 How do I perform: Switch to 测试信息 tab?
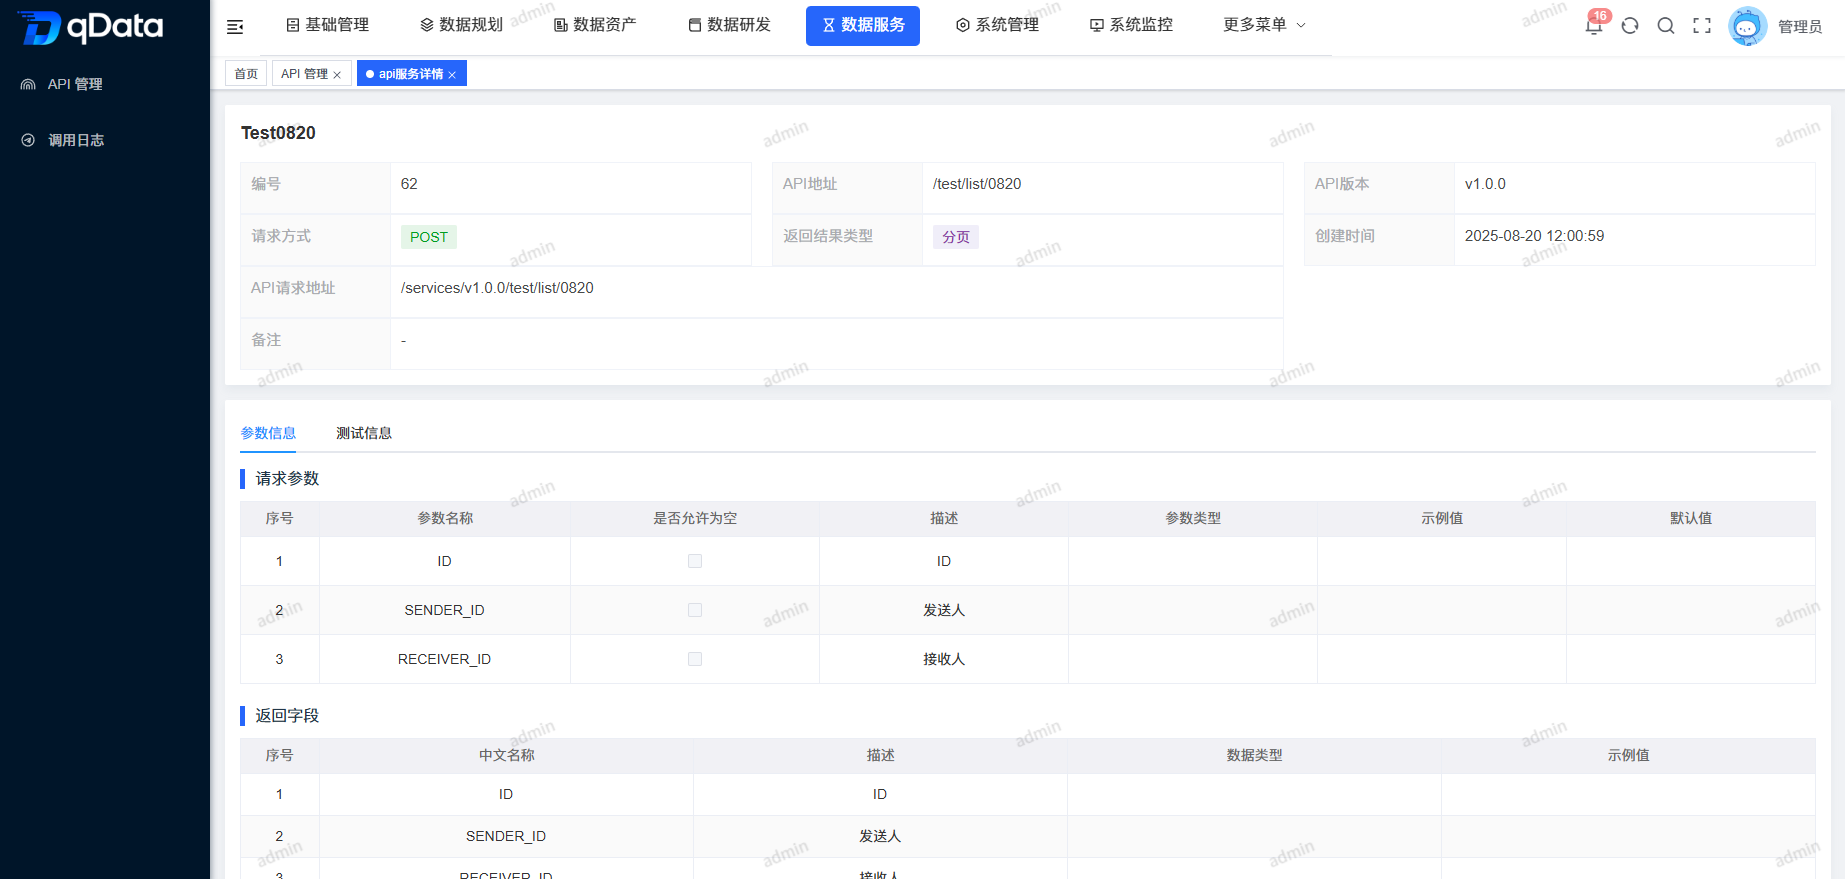364,433
